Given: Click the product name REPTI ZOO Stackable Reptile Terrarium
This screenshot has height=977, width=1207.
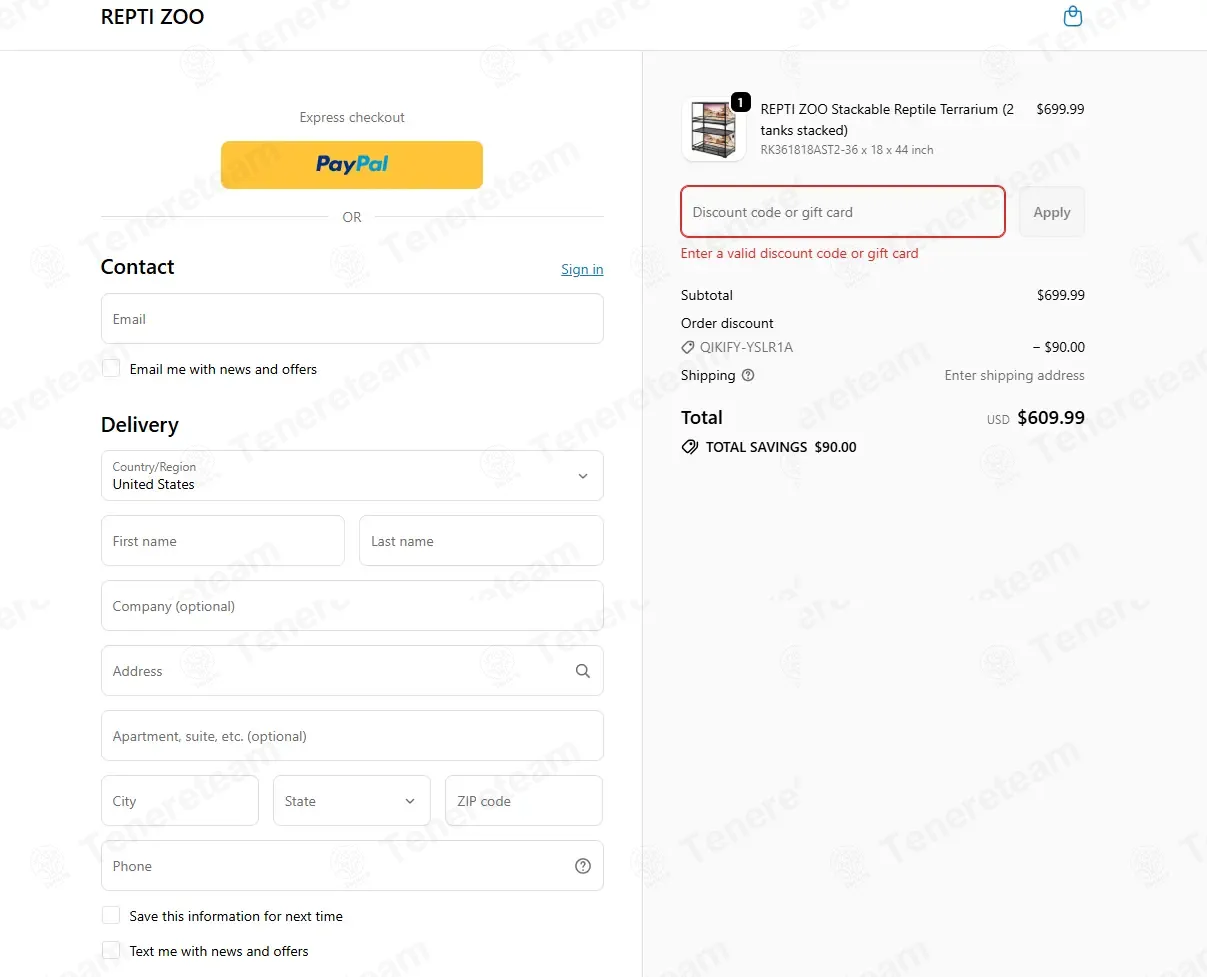Looking at the screenshot, I should point(887,120).
